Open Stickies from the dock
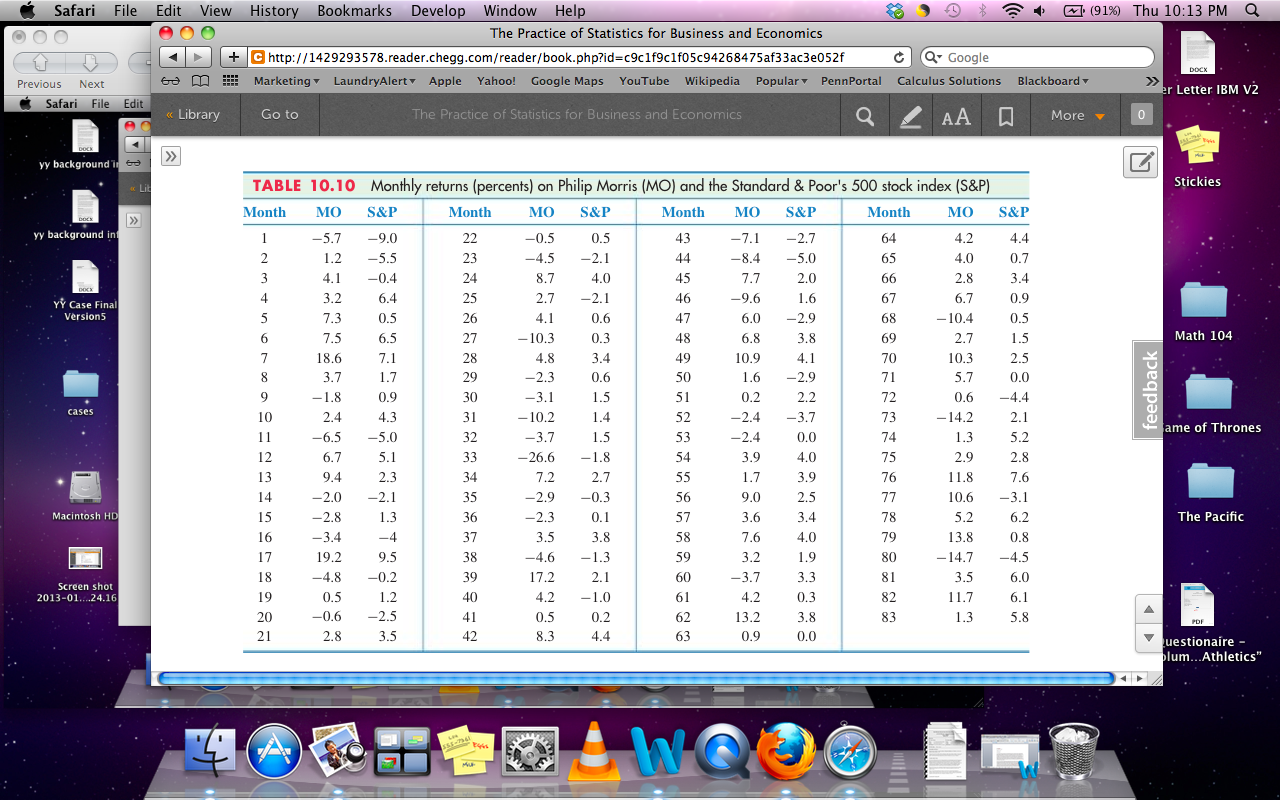This screenshot has width=1280, height=800. 466,752
